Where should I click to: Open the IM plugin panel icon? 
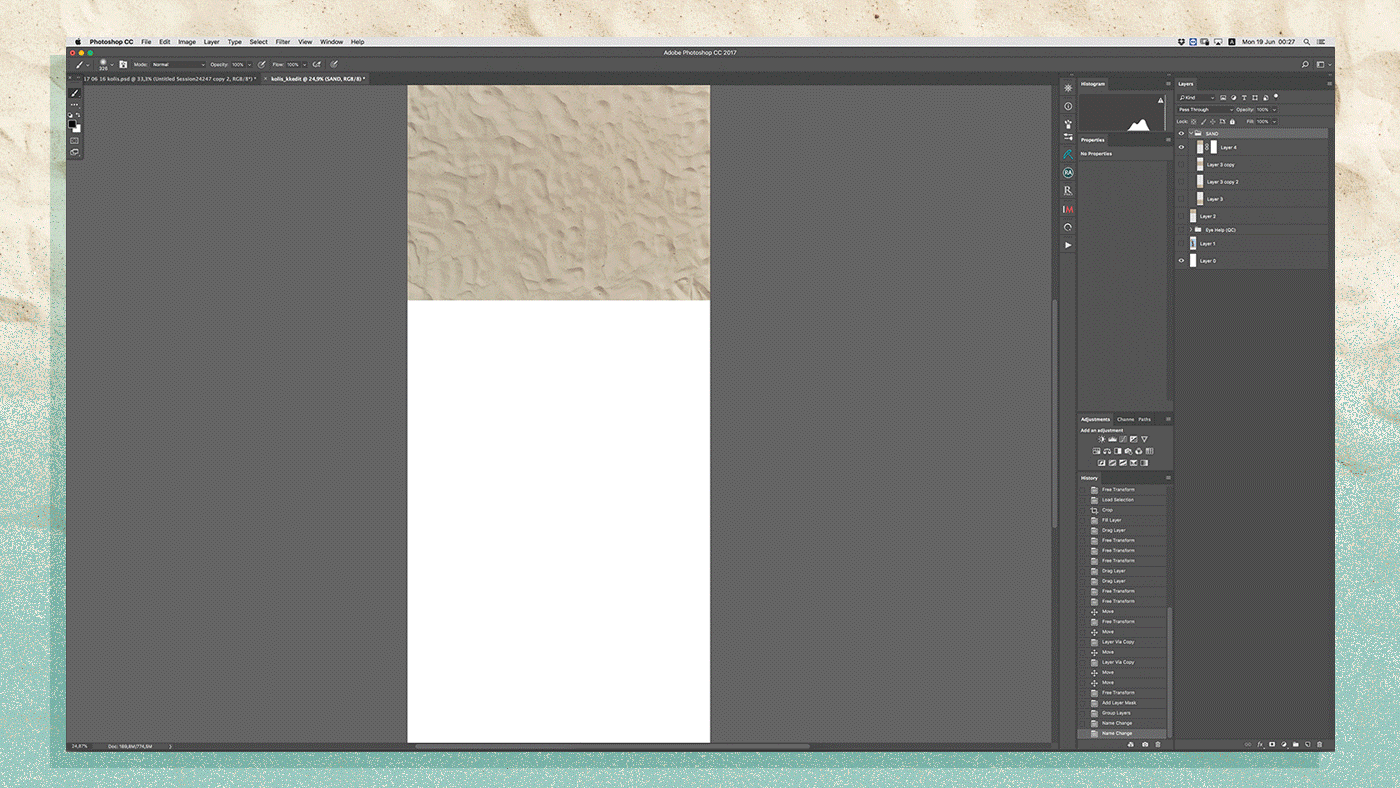(x=1068, y=209)
